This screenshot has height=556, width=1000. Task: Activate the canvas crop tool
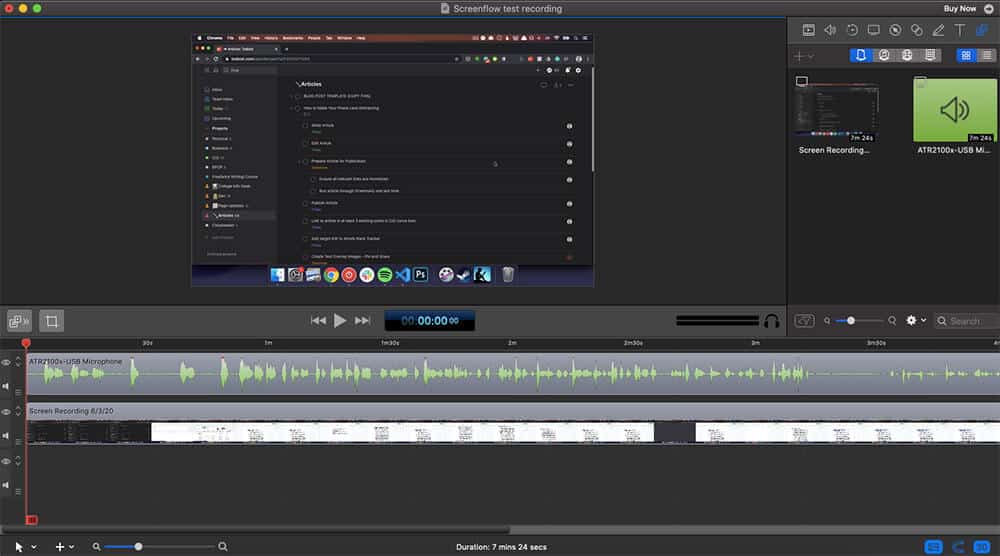[52, 321]
